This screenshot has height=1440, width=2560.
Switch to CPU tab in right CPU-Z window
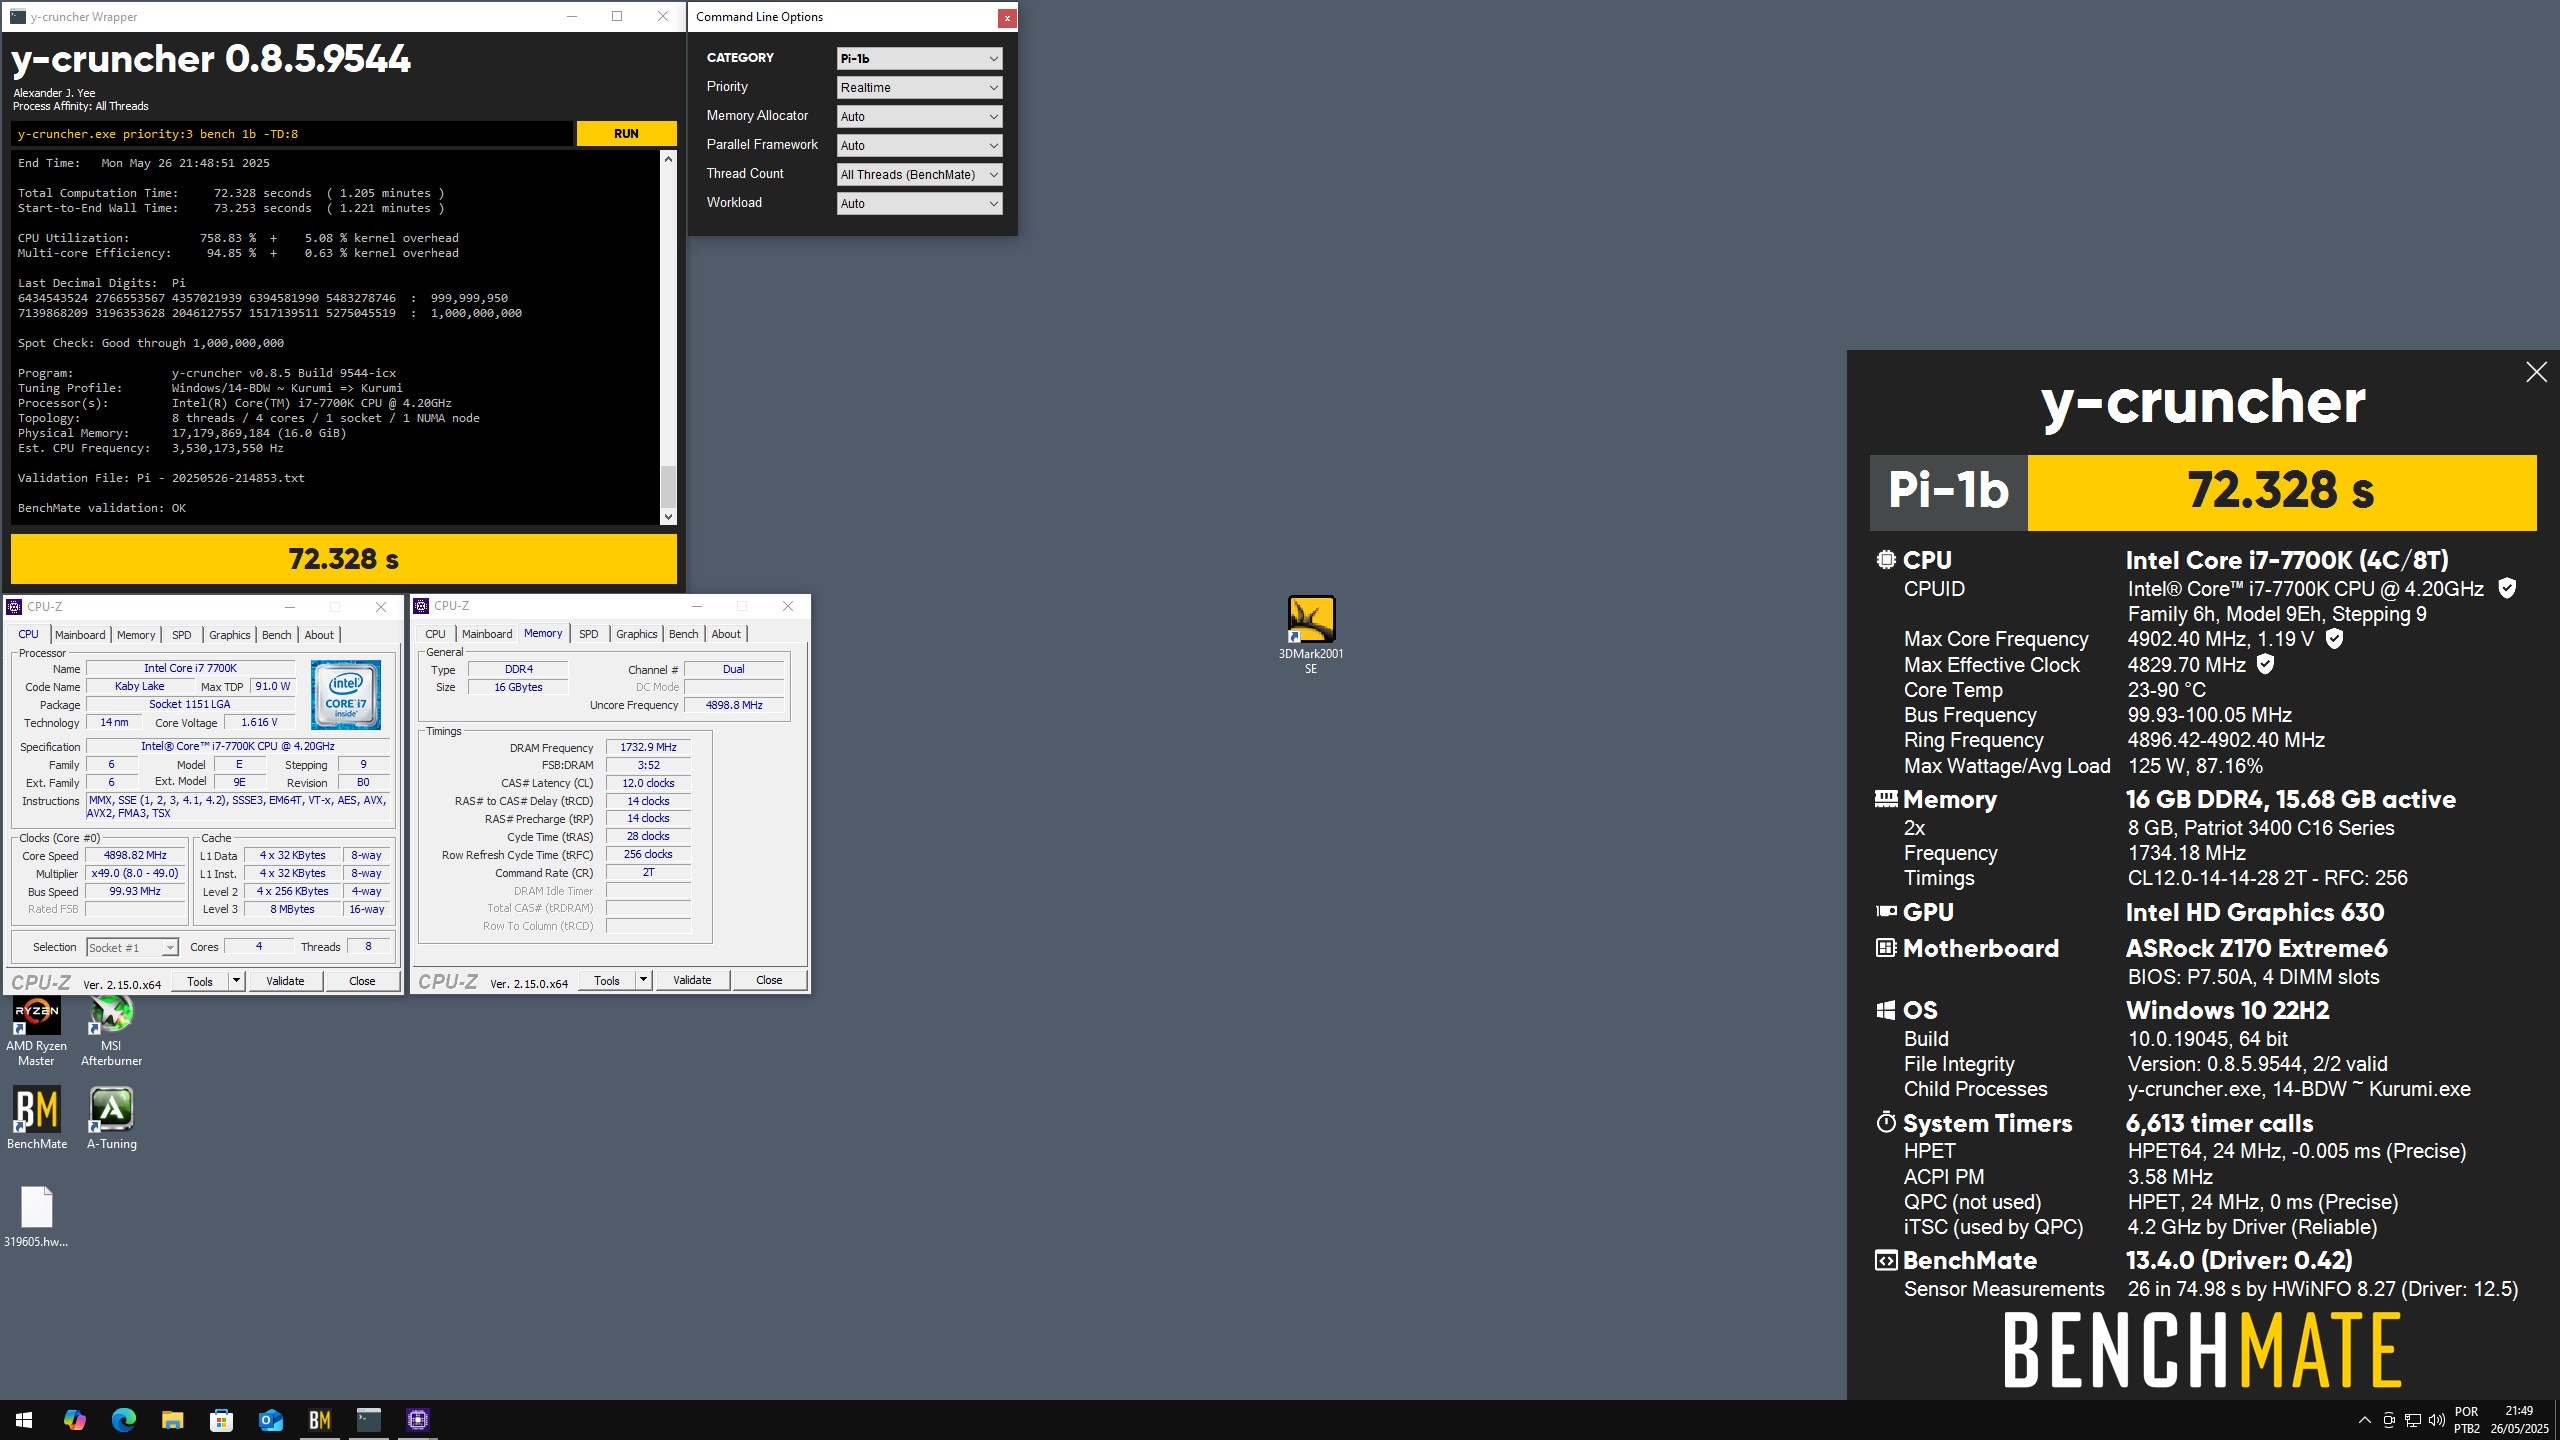(435, 634)
